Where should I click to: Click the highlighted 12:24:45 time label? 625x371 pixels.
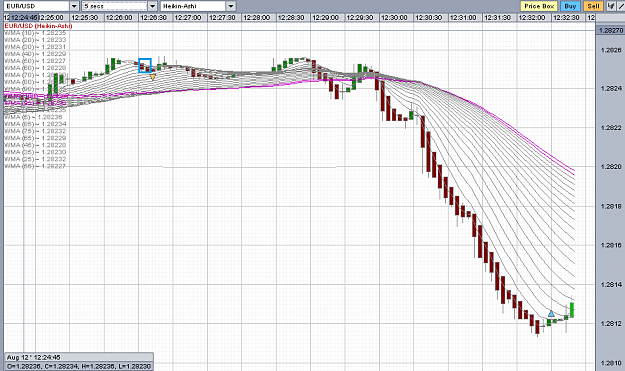click(x=24, y=18)
